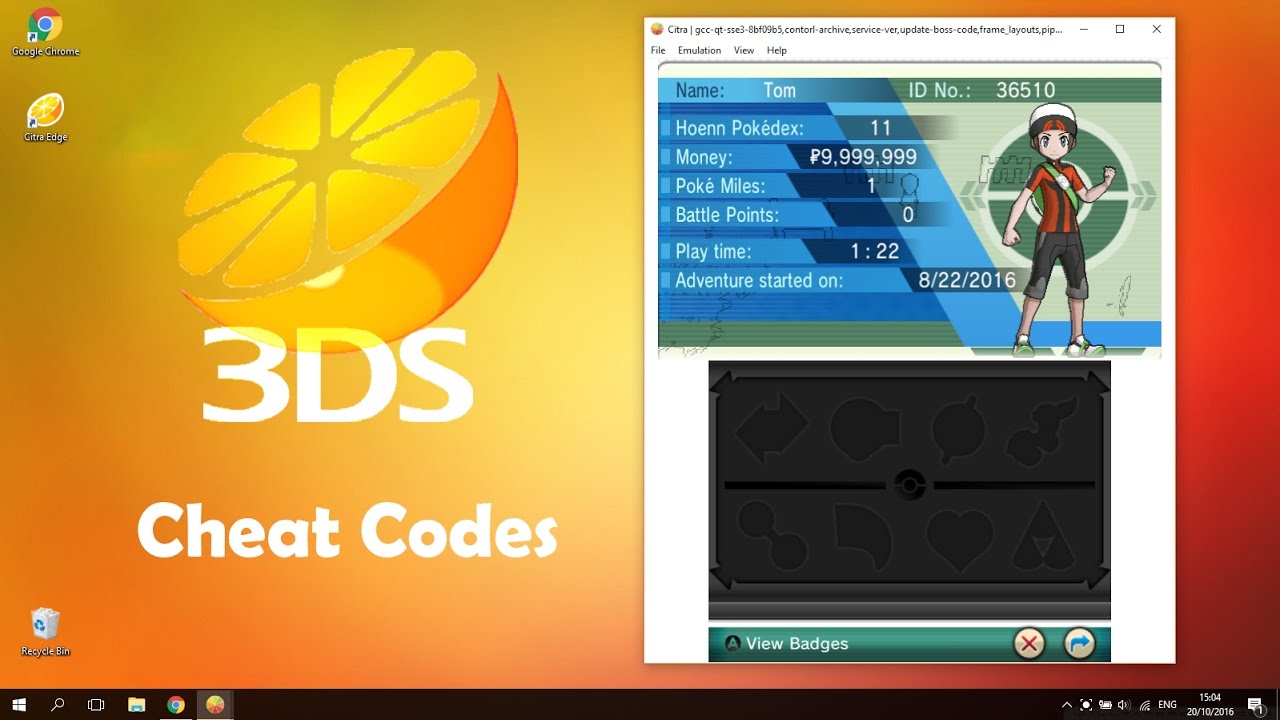Select the wing-shaped badge slot in bottom row
Viewport: 1280px width, 720px height.
tap(863, 538)
